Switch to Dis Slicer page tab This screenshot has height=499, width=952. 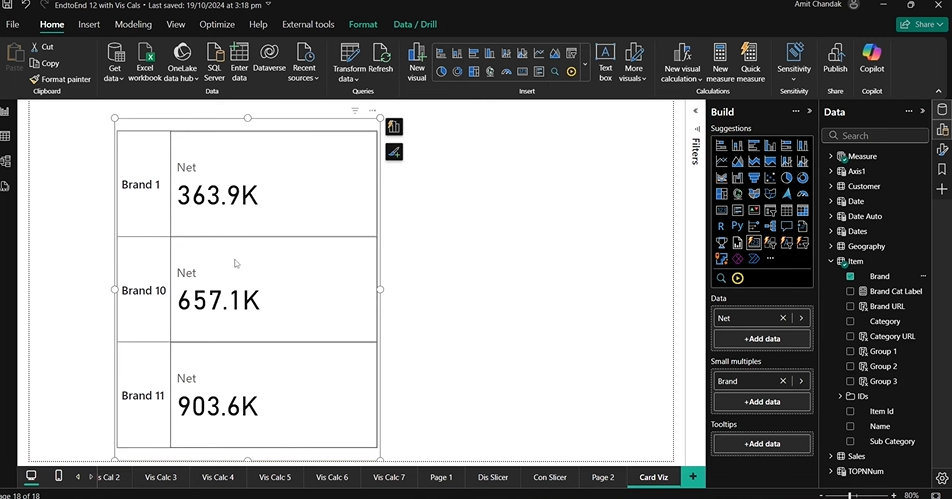(493, 477)
